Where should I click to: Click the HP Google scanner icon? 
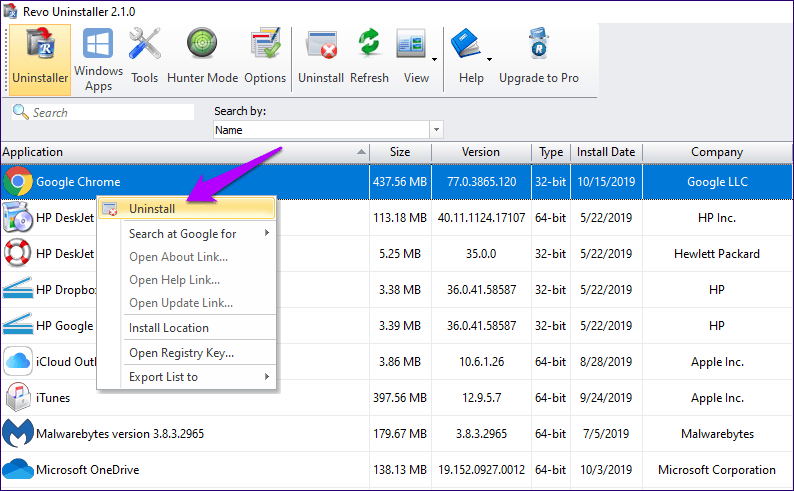pos(18,324)
